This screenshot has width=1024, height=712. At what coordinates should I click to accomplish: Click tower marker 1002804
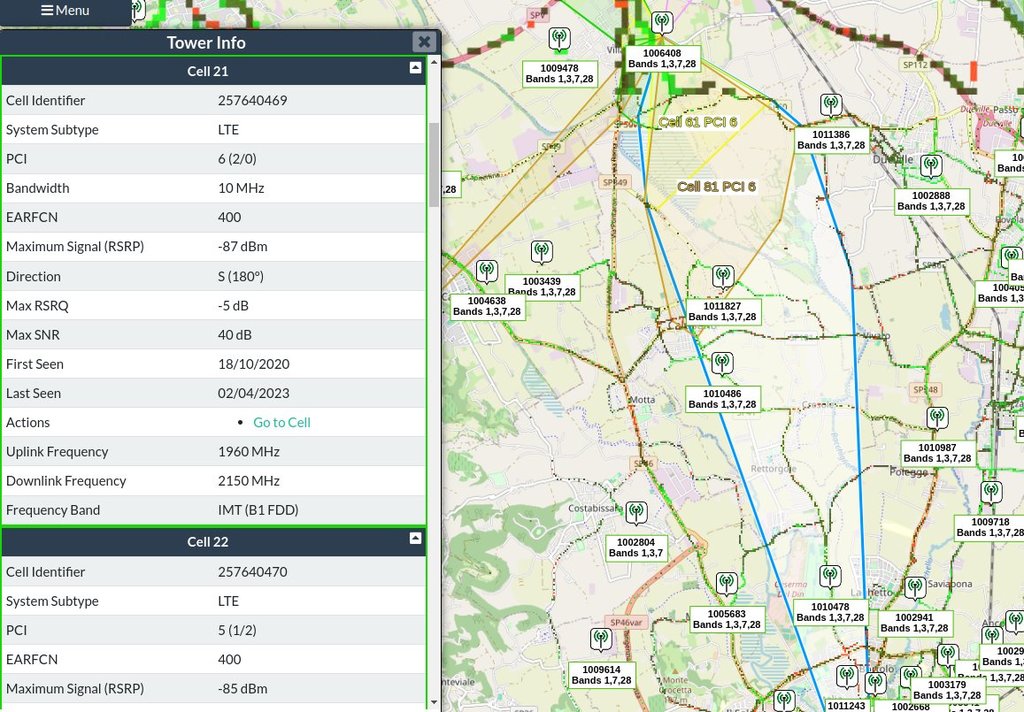(636, 514)
